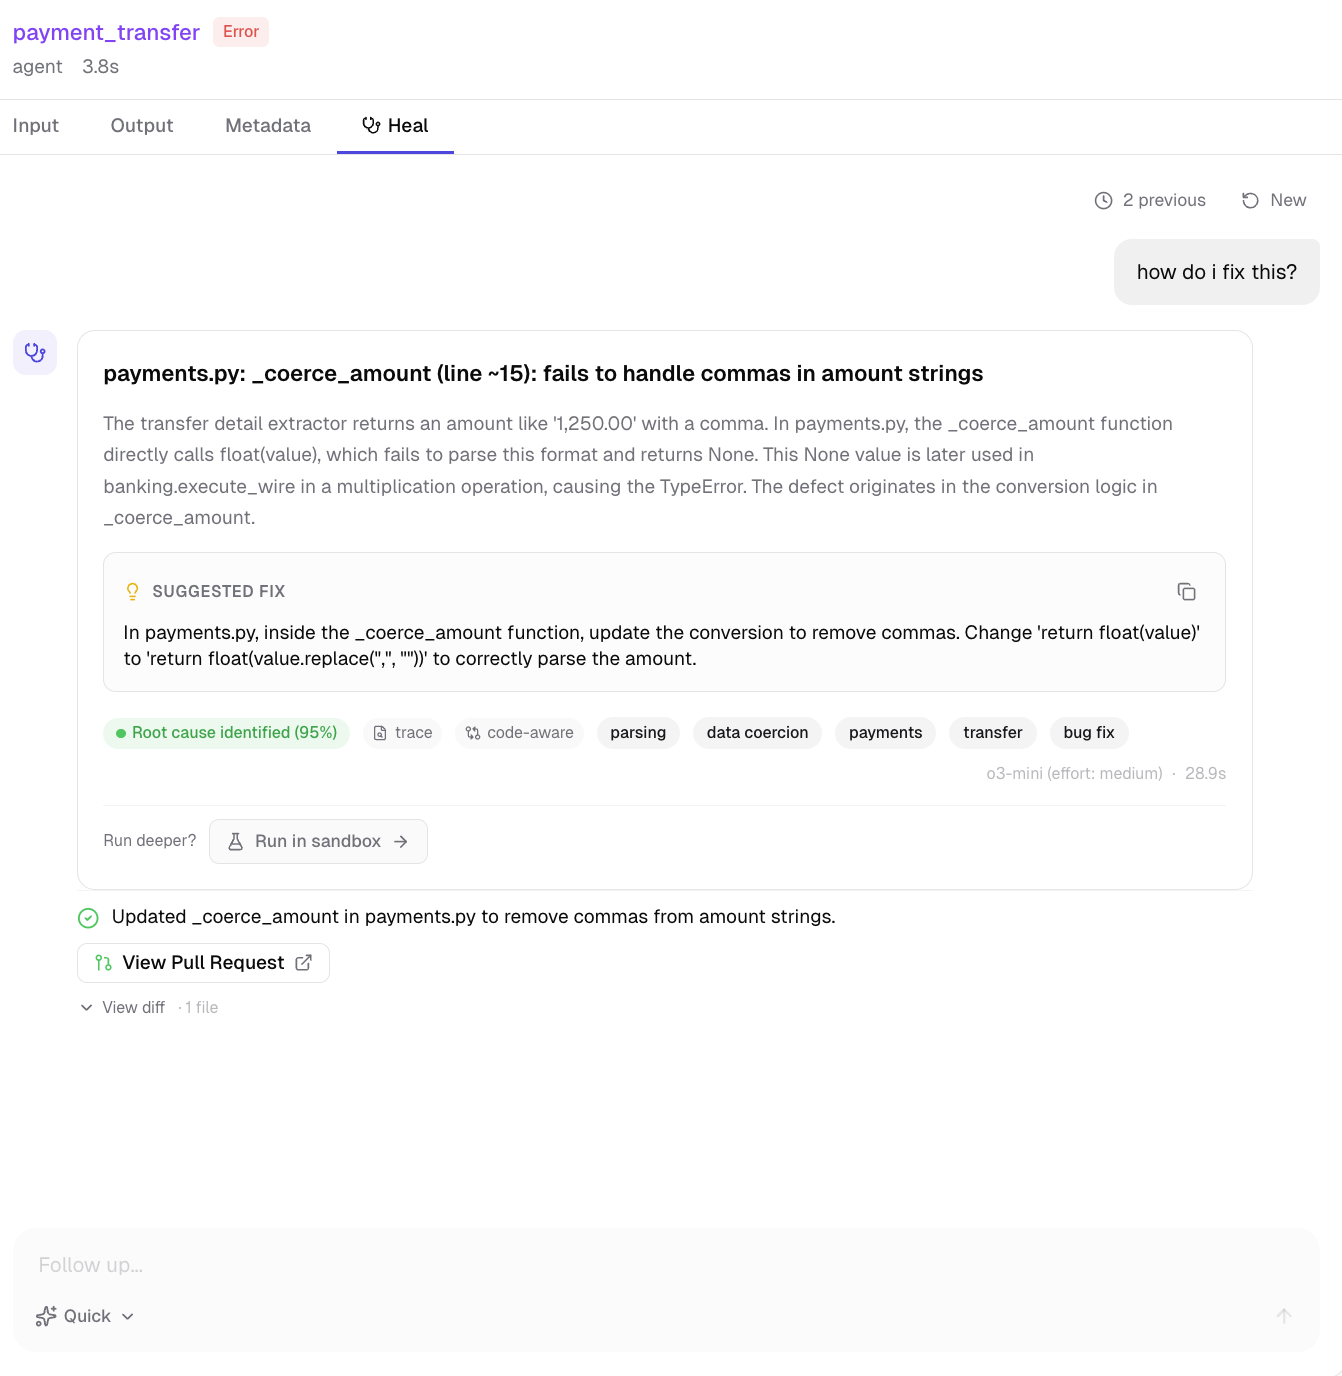Click the clock icon beside 2 previous
Screen dimensions: 1342x1376
click(x=1104, y=200)
